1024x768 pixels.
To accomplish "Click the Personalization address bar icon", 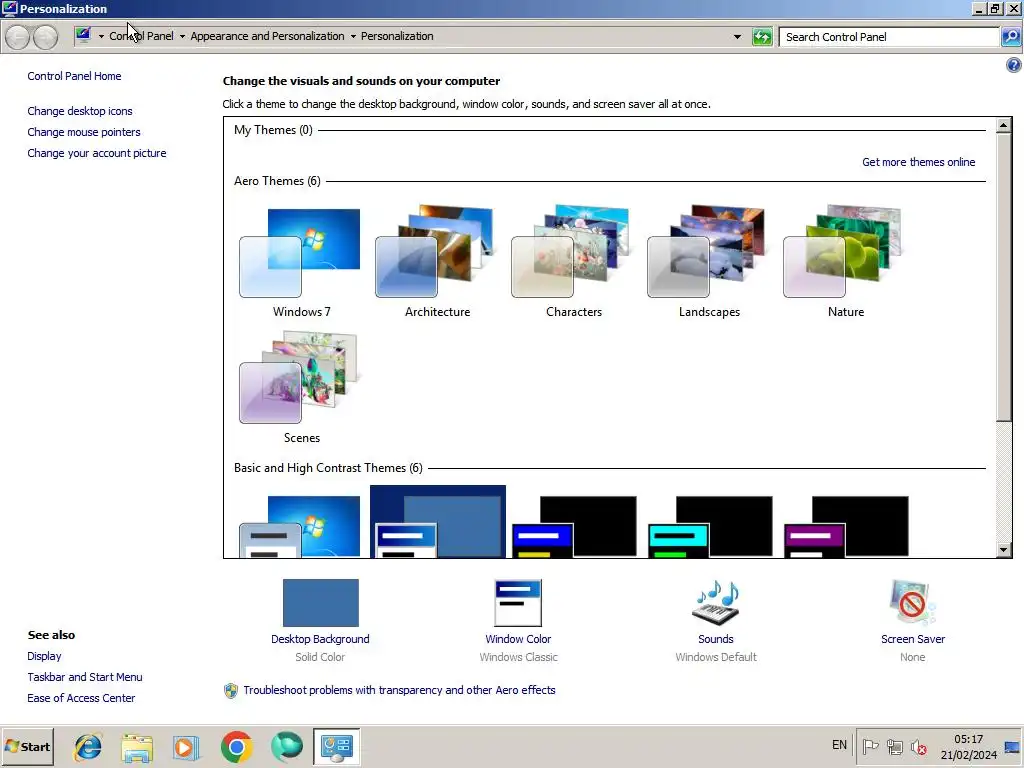I will tap(83, 35).
